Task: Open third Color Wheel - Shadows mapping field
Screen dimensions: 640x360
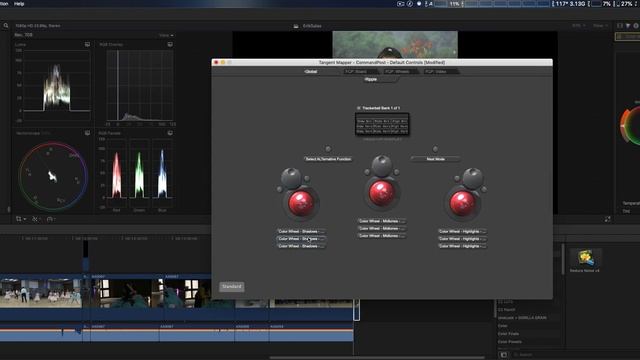Action: 301,246
